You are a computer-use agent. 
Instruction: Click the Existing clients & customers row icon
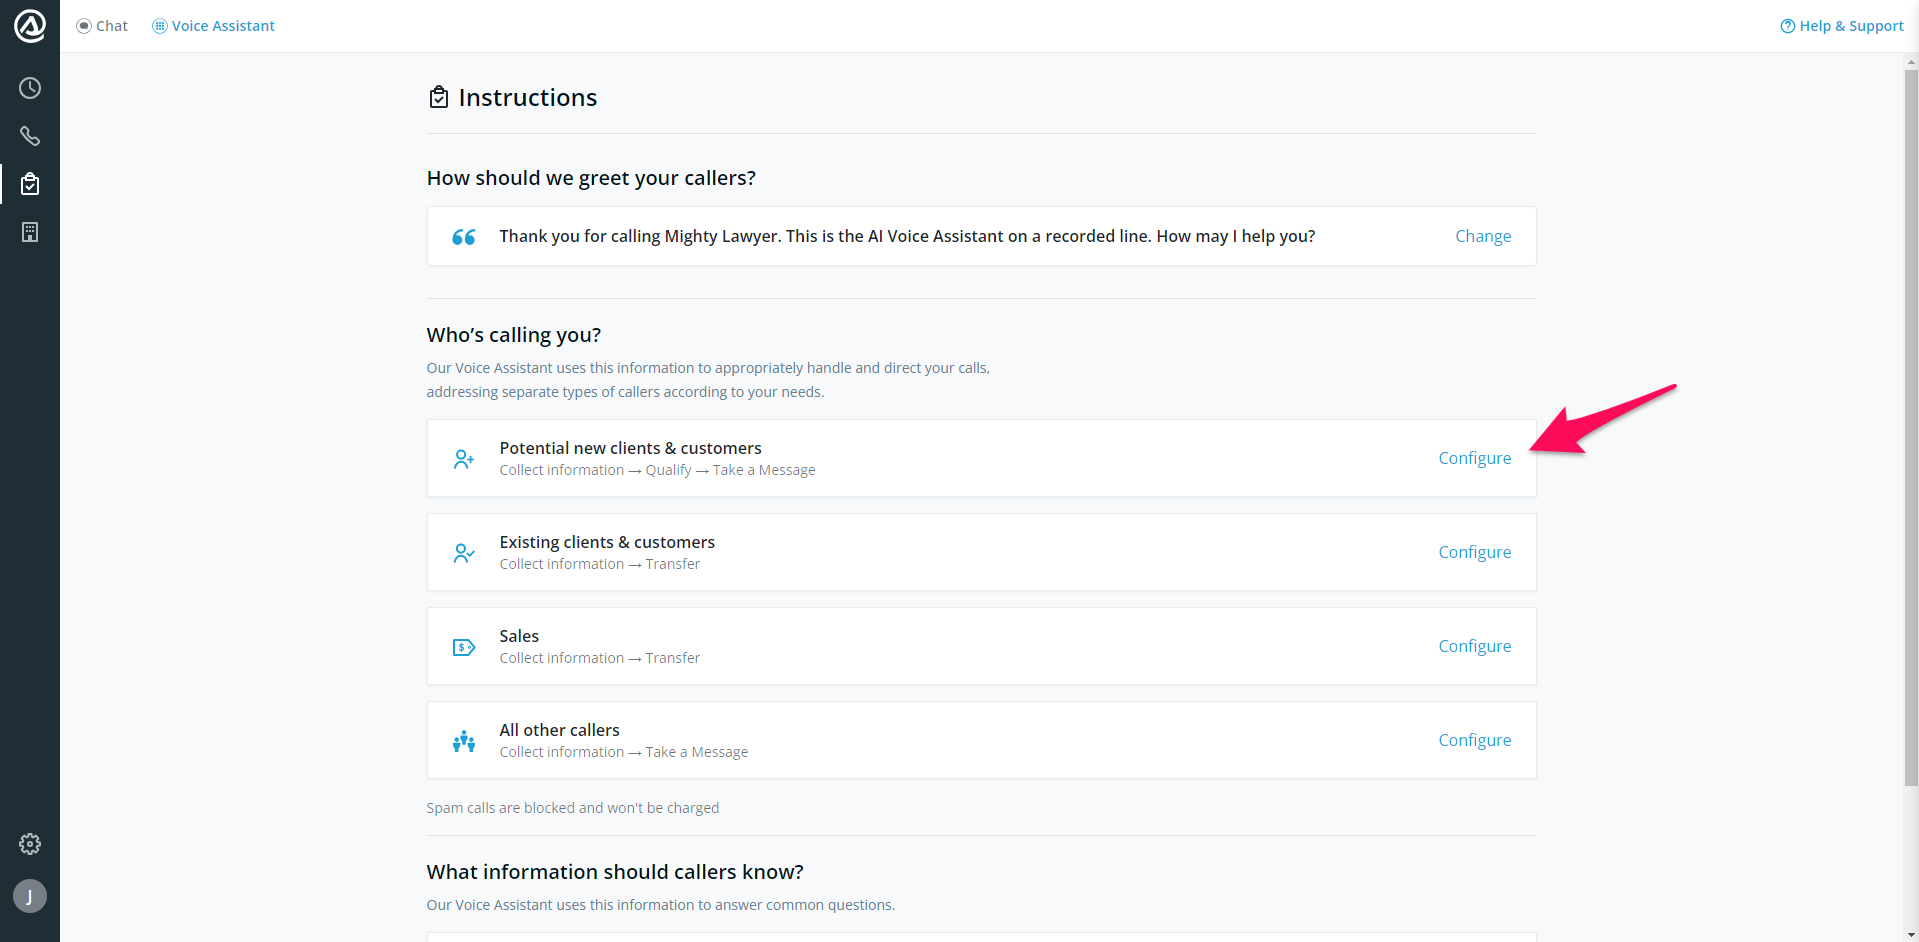(x=464, y=553)
